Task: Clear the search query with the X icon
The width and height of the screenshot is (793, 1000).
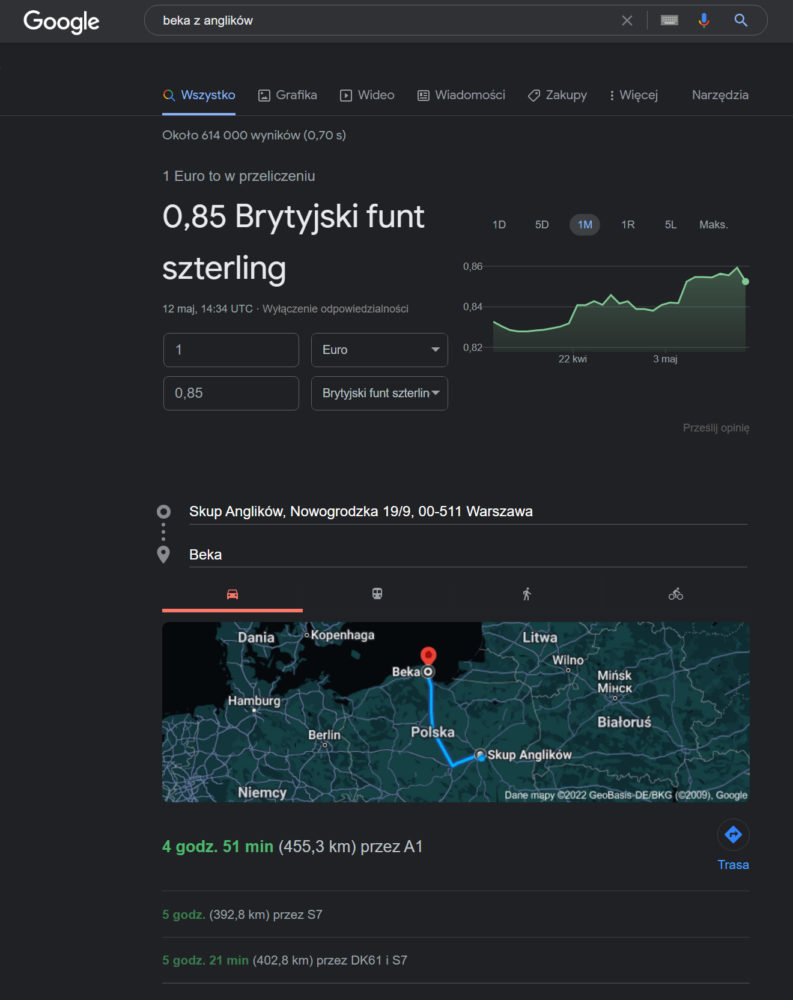Action: [x=626, y=20]
